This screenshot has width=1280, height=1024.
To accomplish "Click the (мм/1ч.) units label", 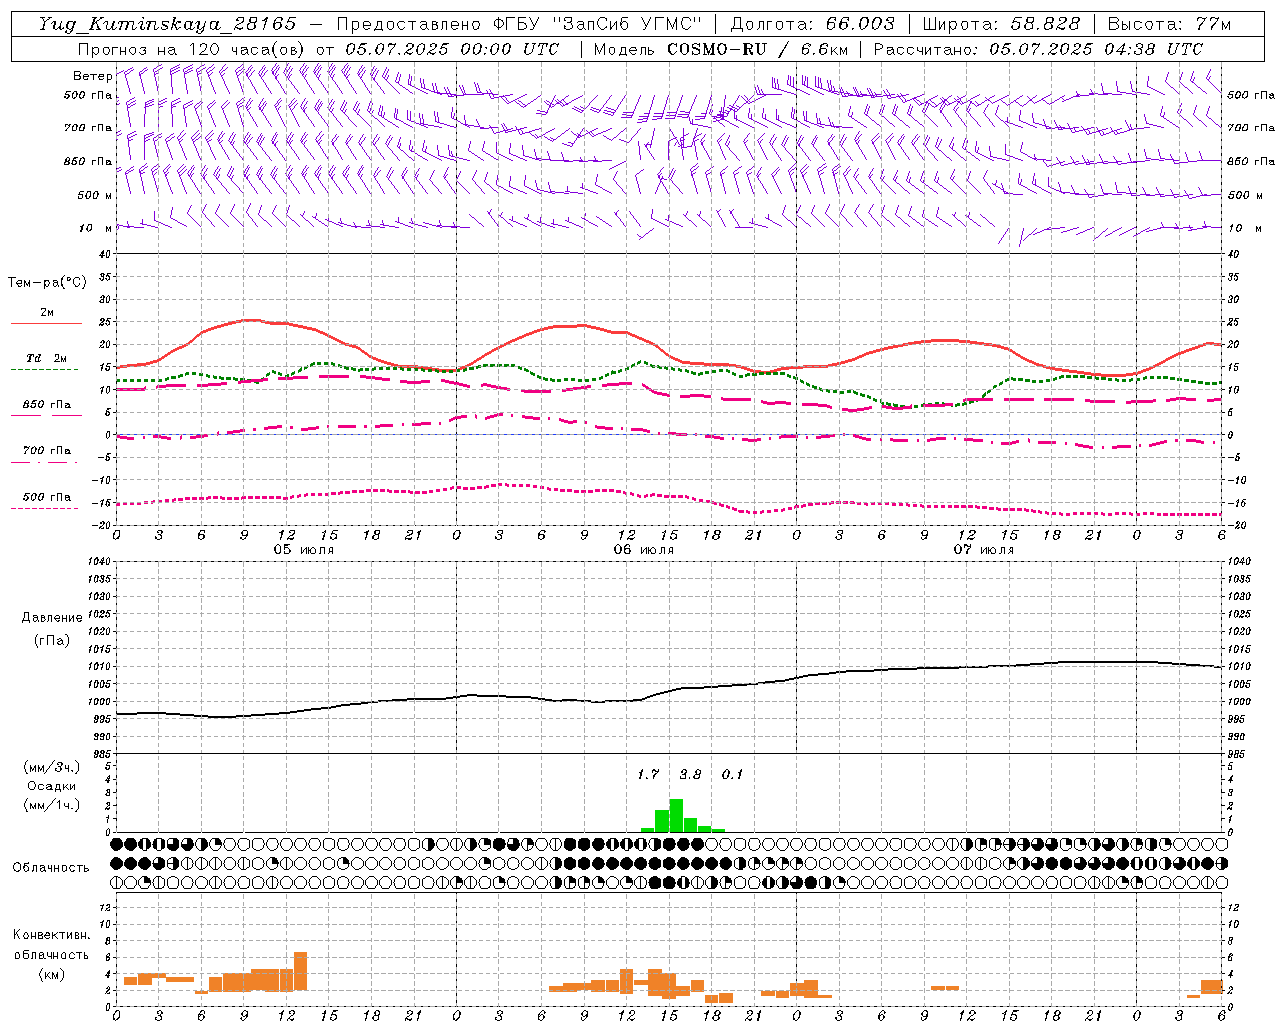I will click(51, 805).
